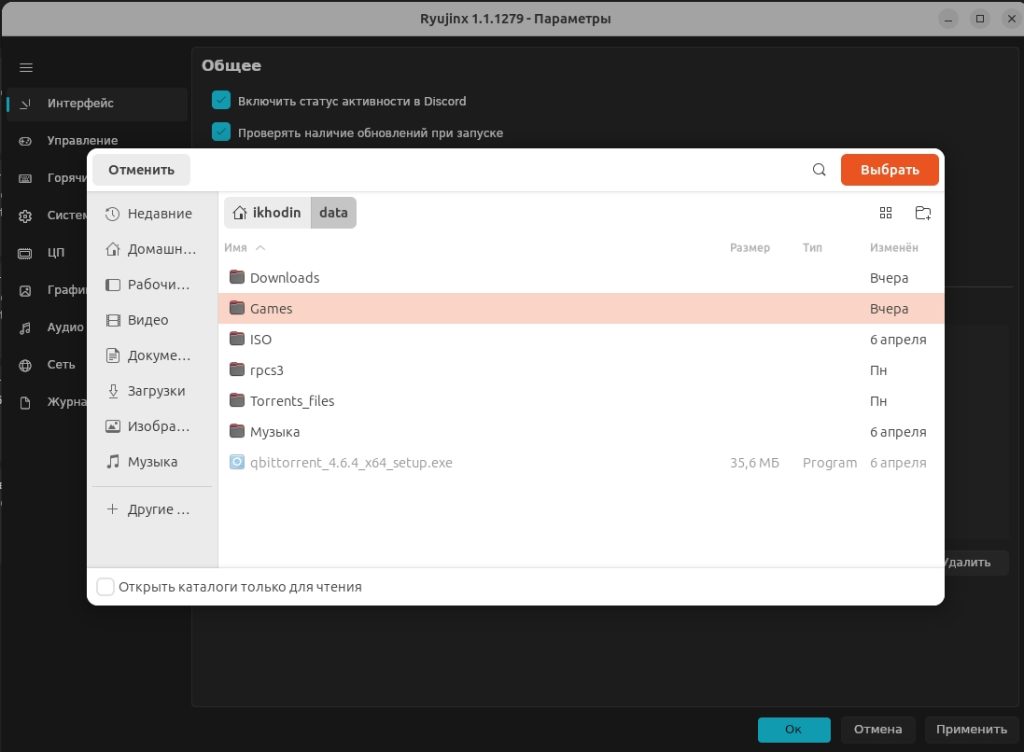Click the keyboard icon for hotkeys
The image size is (1024, 752).
25,178
